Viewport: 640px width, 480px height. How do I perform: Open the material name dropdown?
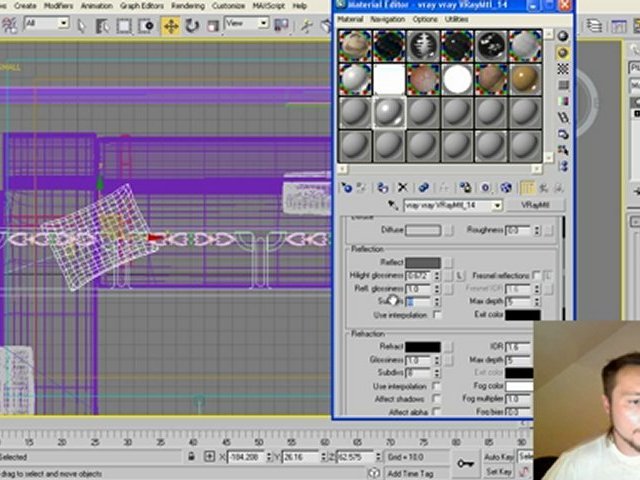pyautogui.click(x=497, y=205)
